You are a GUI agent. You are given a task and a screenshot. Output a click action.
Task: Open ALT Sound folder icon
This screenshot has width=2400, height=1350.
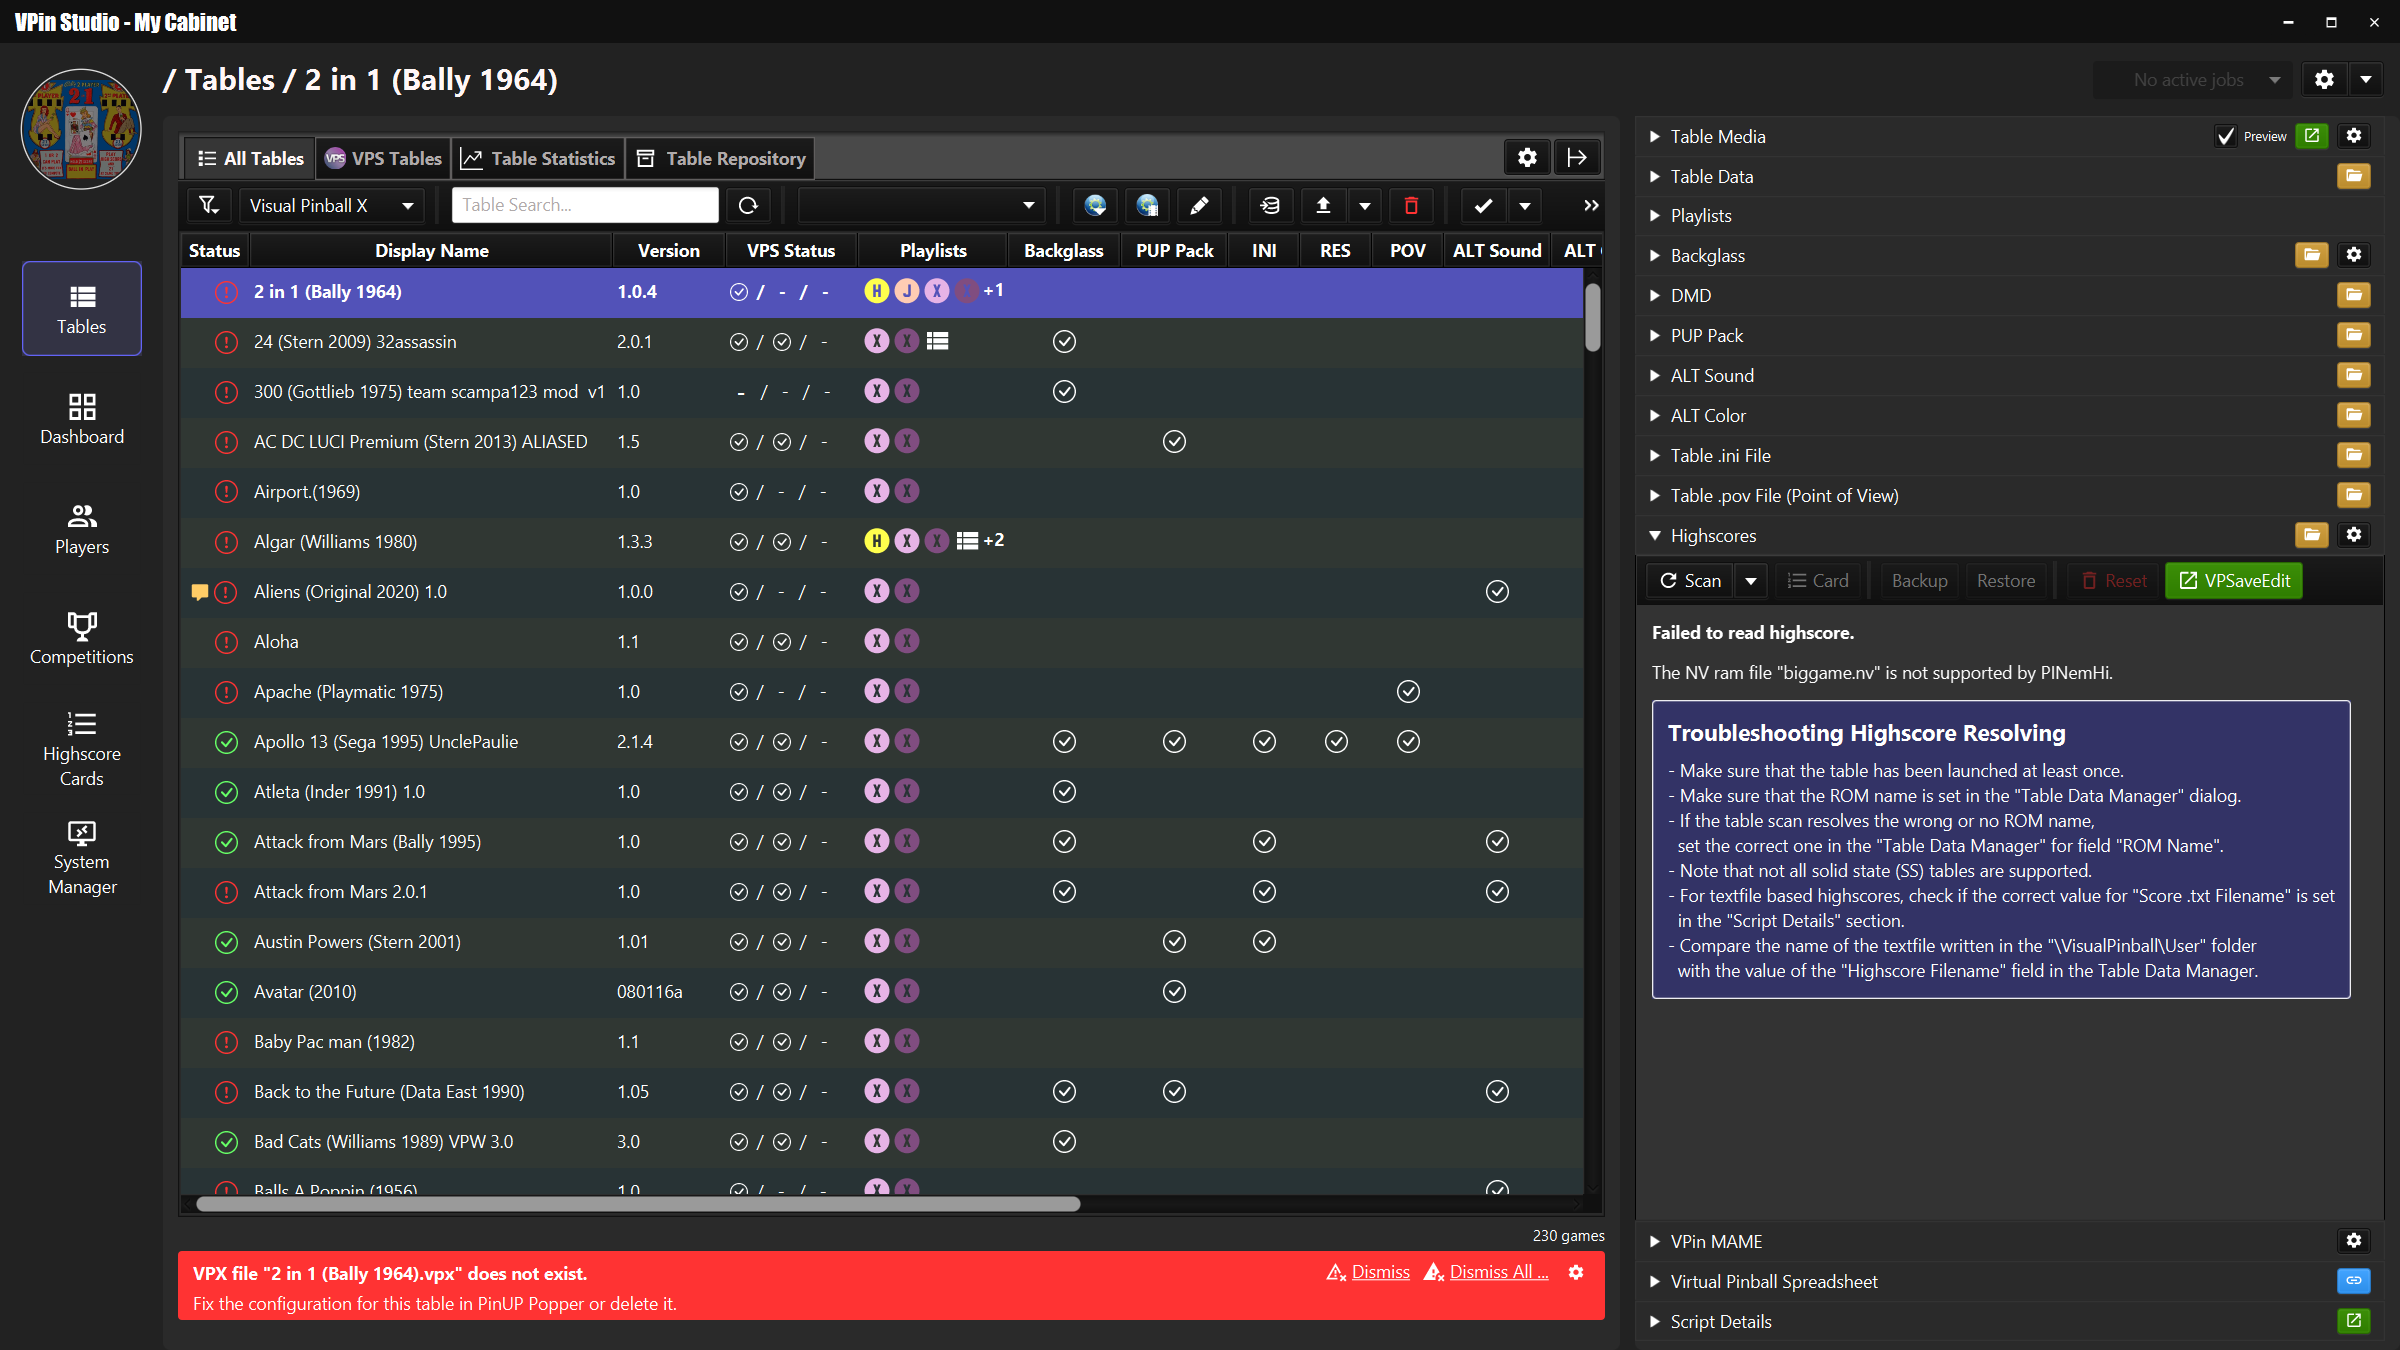(x=2354, y=375)
